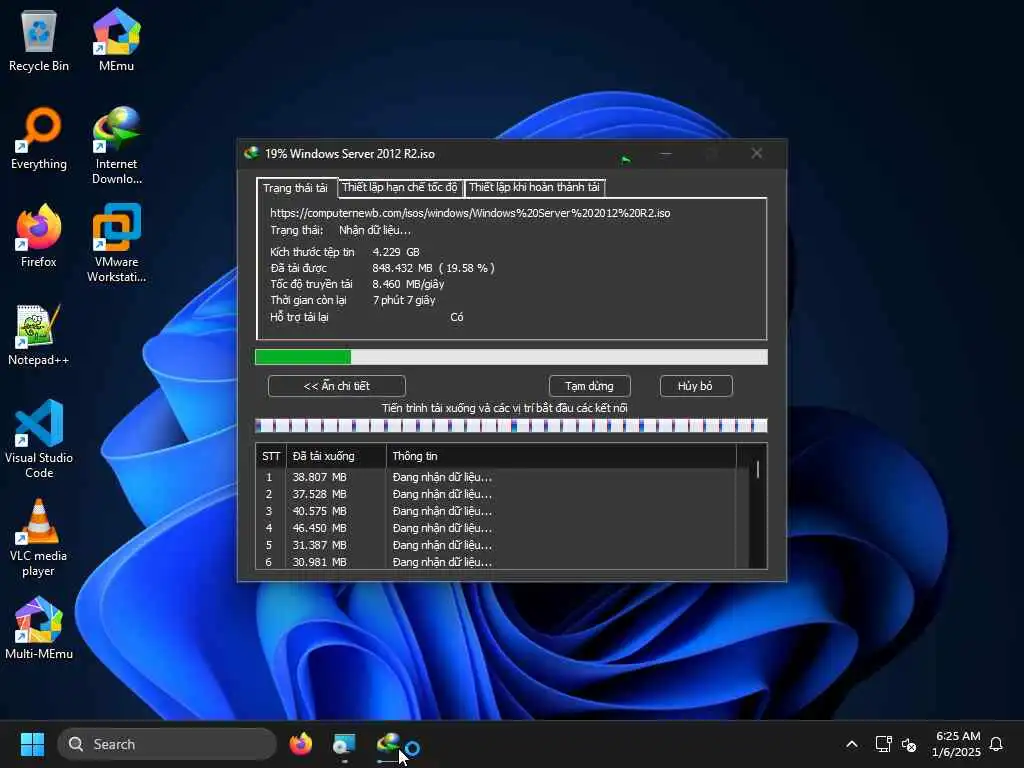The height and width of the screenshot is (768, 1024).
Task: Open the Firefox desktop shortcut
Action: [x=39, y=236]
